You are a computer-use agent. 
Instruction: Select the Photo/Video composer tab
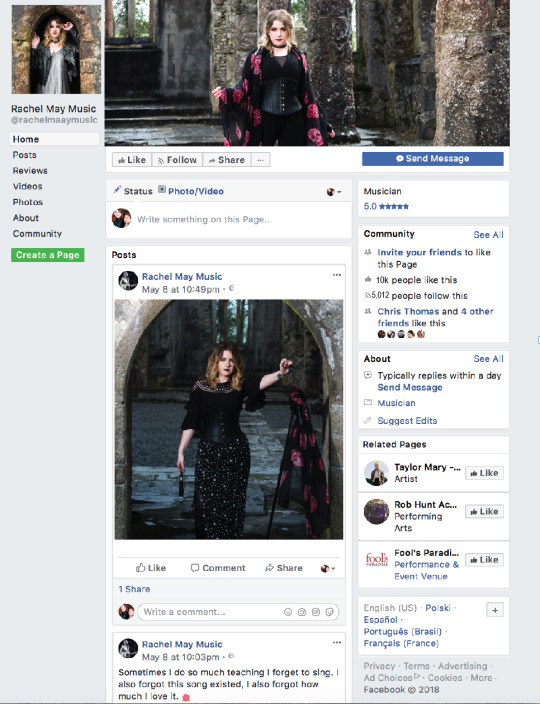[x=191, y=191]
